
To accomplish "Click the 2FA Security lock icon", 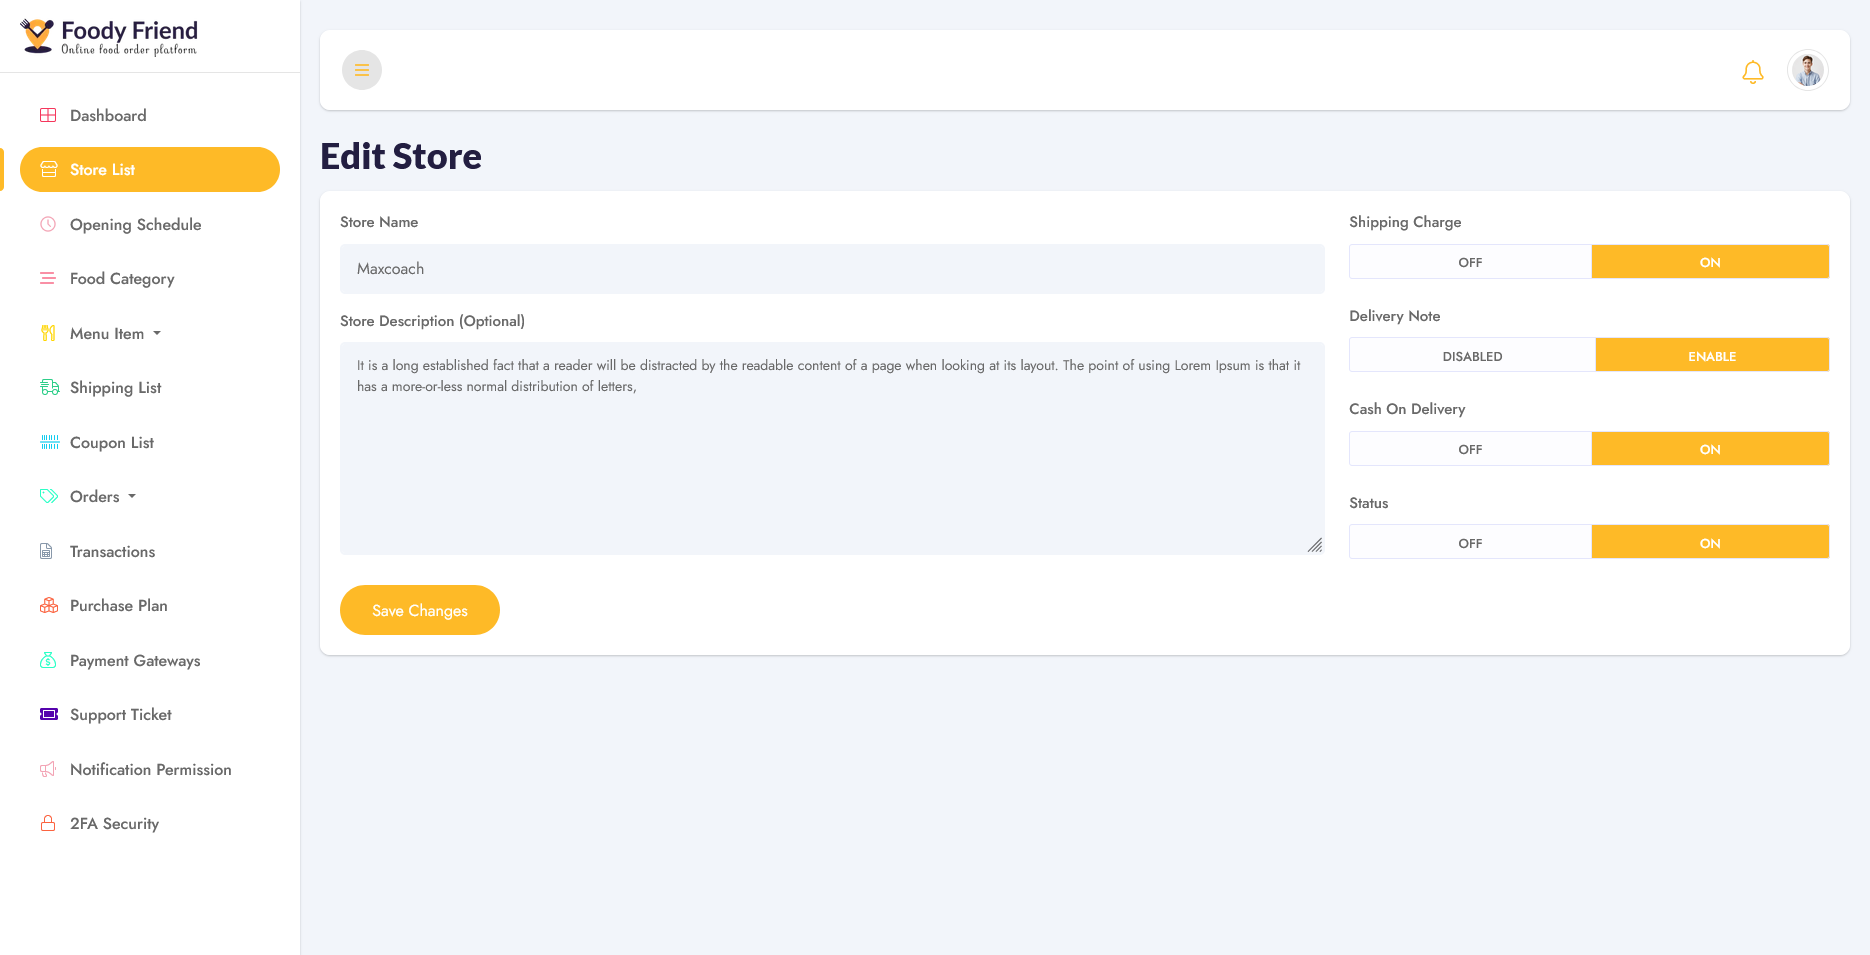I will coord(48,823).
